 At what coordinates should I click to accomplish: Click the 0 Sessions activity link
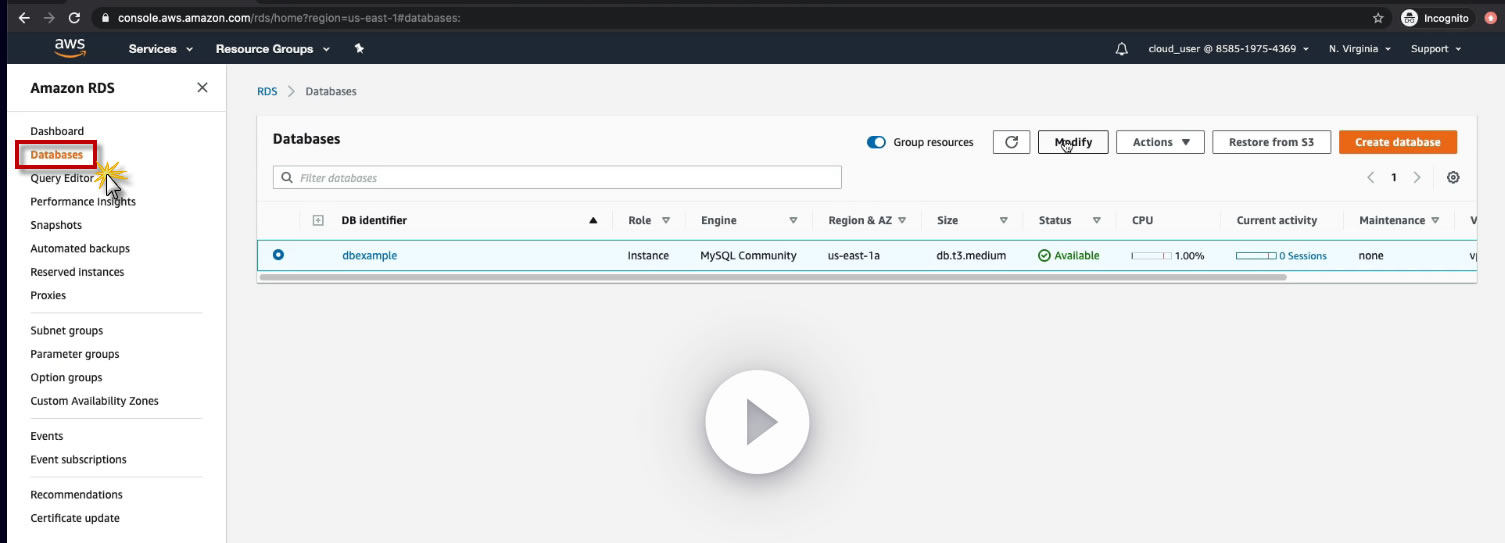(x=1303, y=256)
